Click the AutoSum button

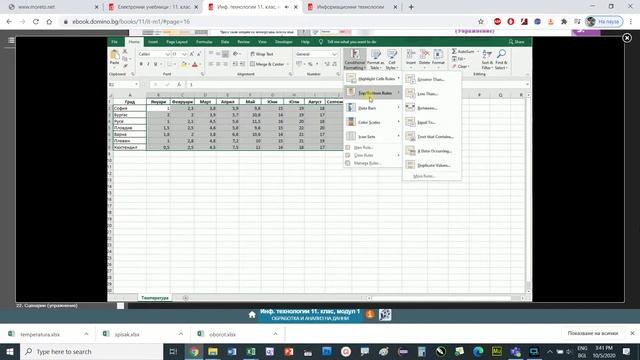tap(464, 51)
